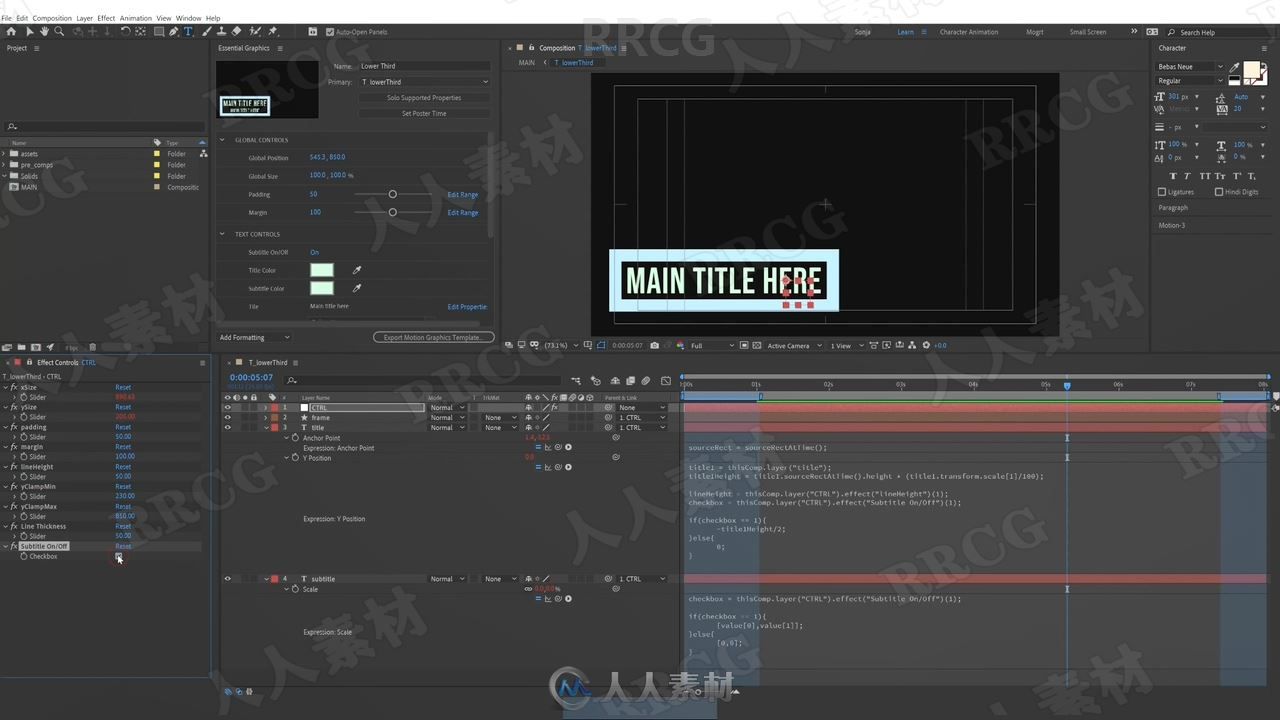Click the Title Color swatch

pyautogui.click(x=322, y=270)
